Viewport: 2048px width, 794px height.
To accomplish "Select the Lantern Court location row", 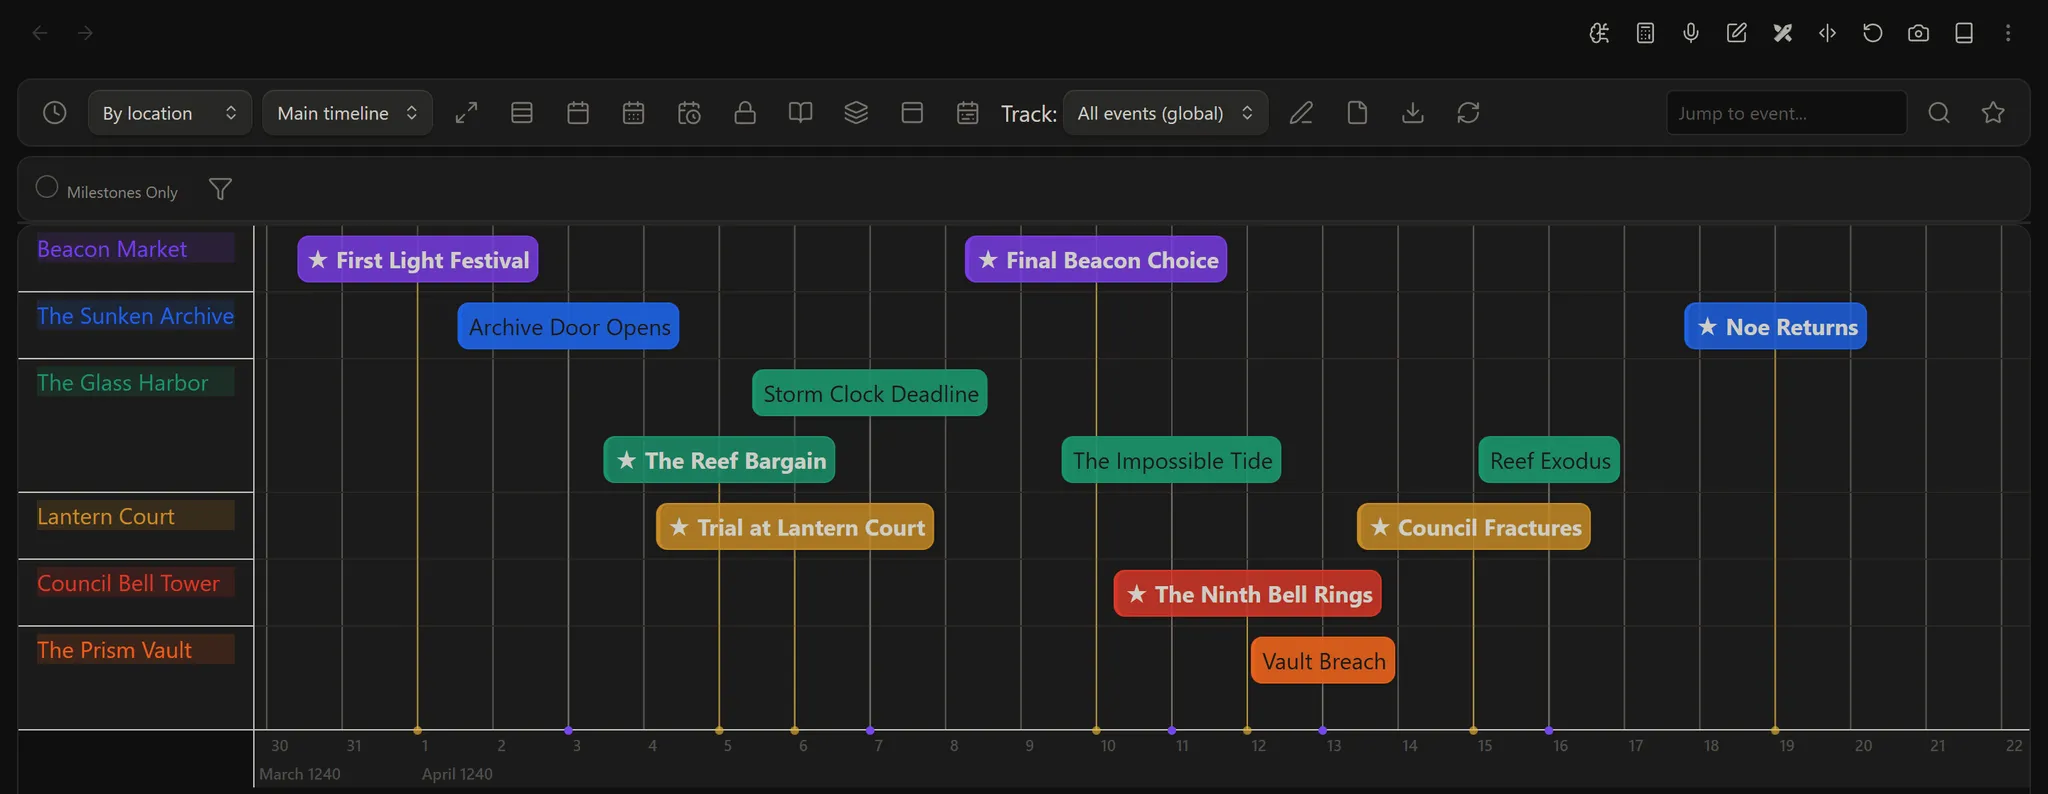I will click(136, 516).
